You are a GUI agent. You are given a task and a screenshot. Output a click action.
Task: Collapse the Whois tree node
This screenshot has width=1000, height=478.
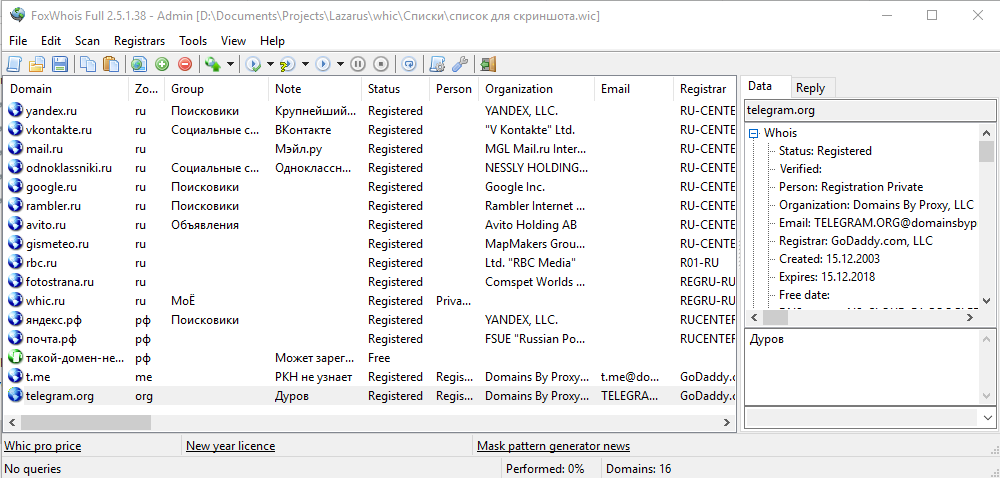754,133
